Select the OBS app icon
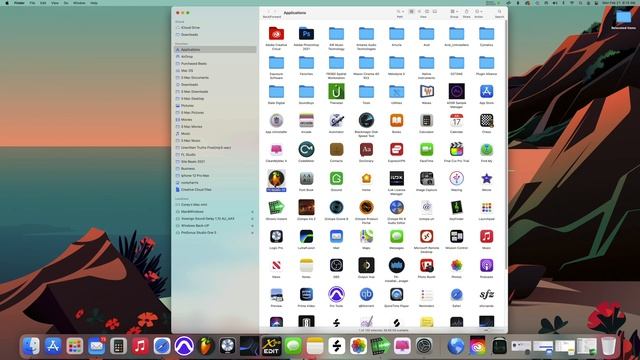 [336, 265]
